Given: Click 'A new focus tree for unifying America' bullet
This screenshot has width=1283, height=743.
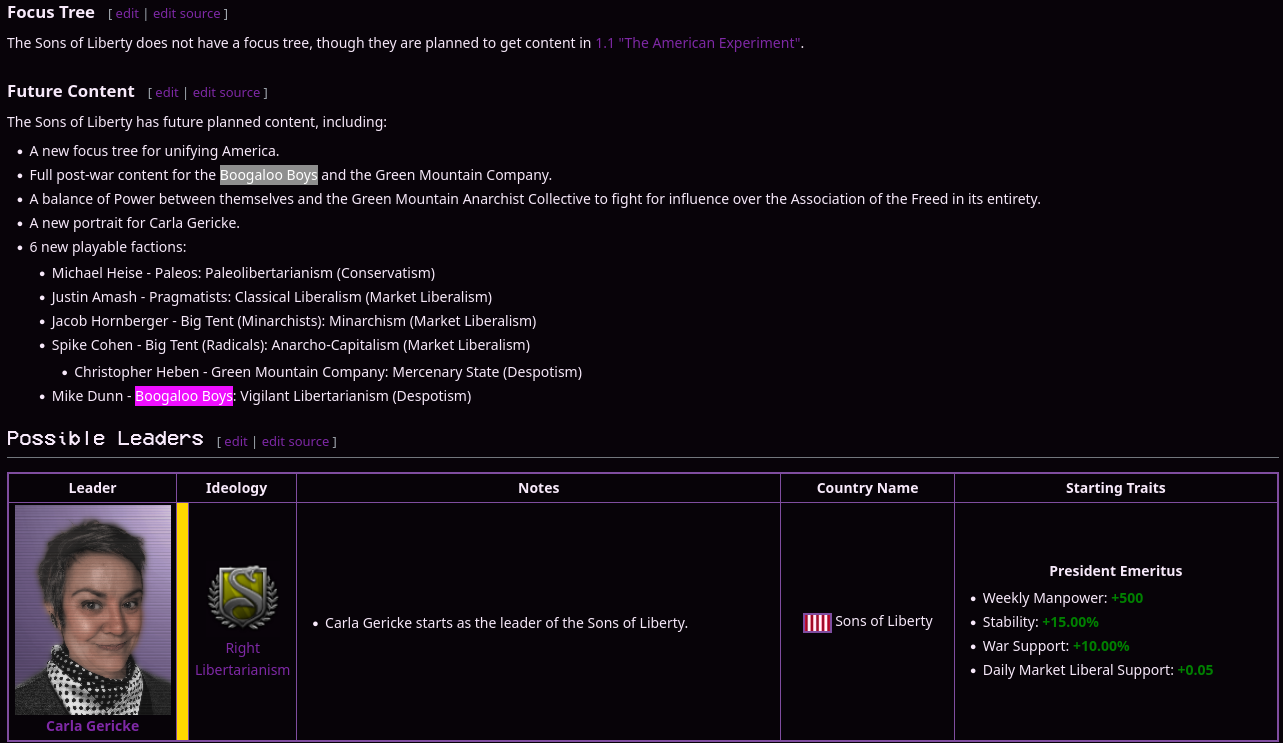Looking at the screenshot, I should pos(154,151).
